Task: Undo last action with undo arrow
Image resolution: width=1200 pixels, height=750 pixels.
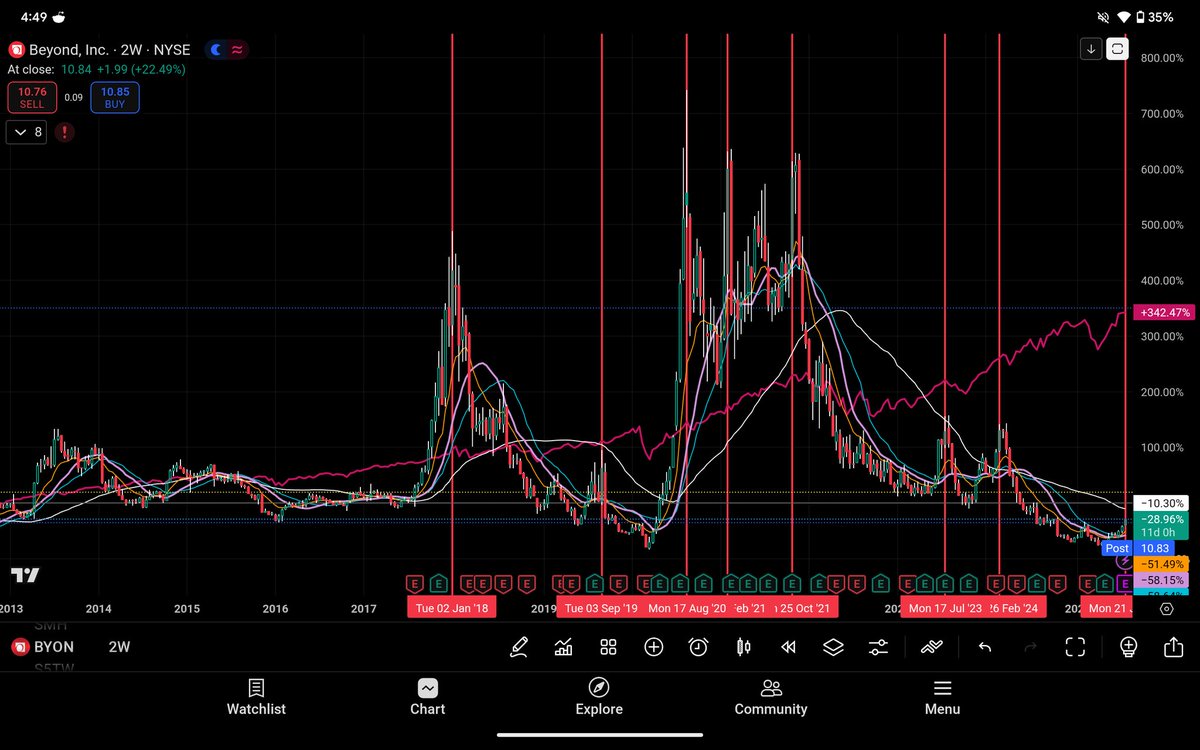Action: [985, 647]
